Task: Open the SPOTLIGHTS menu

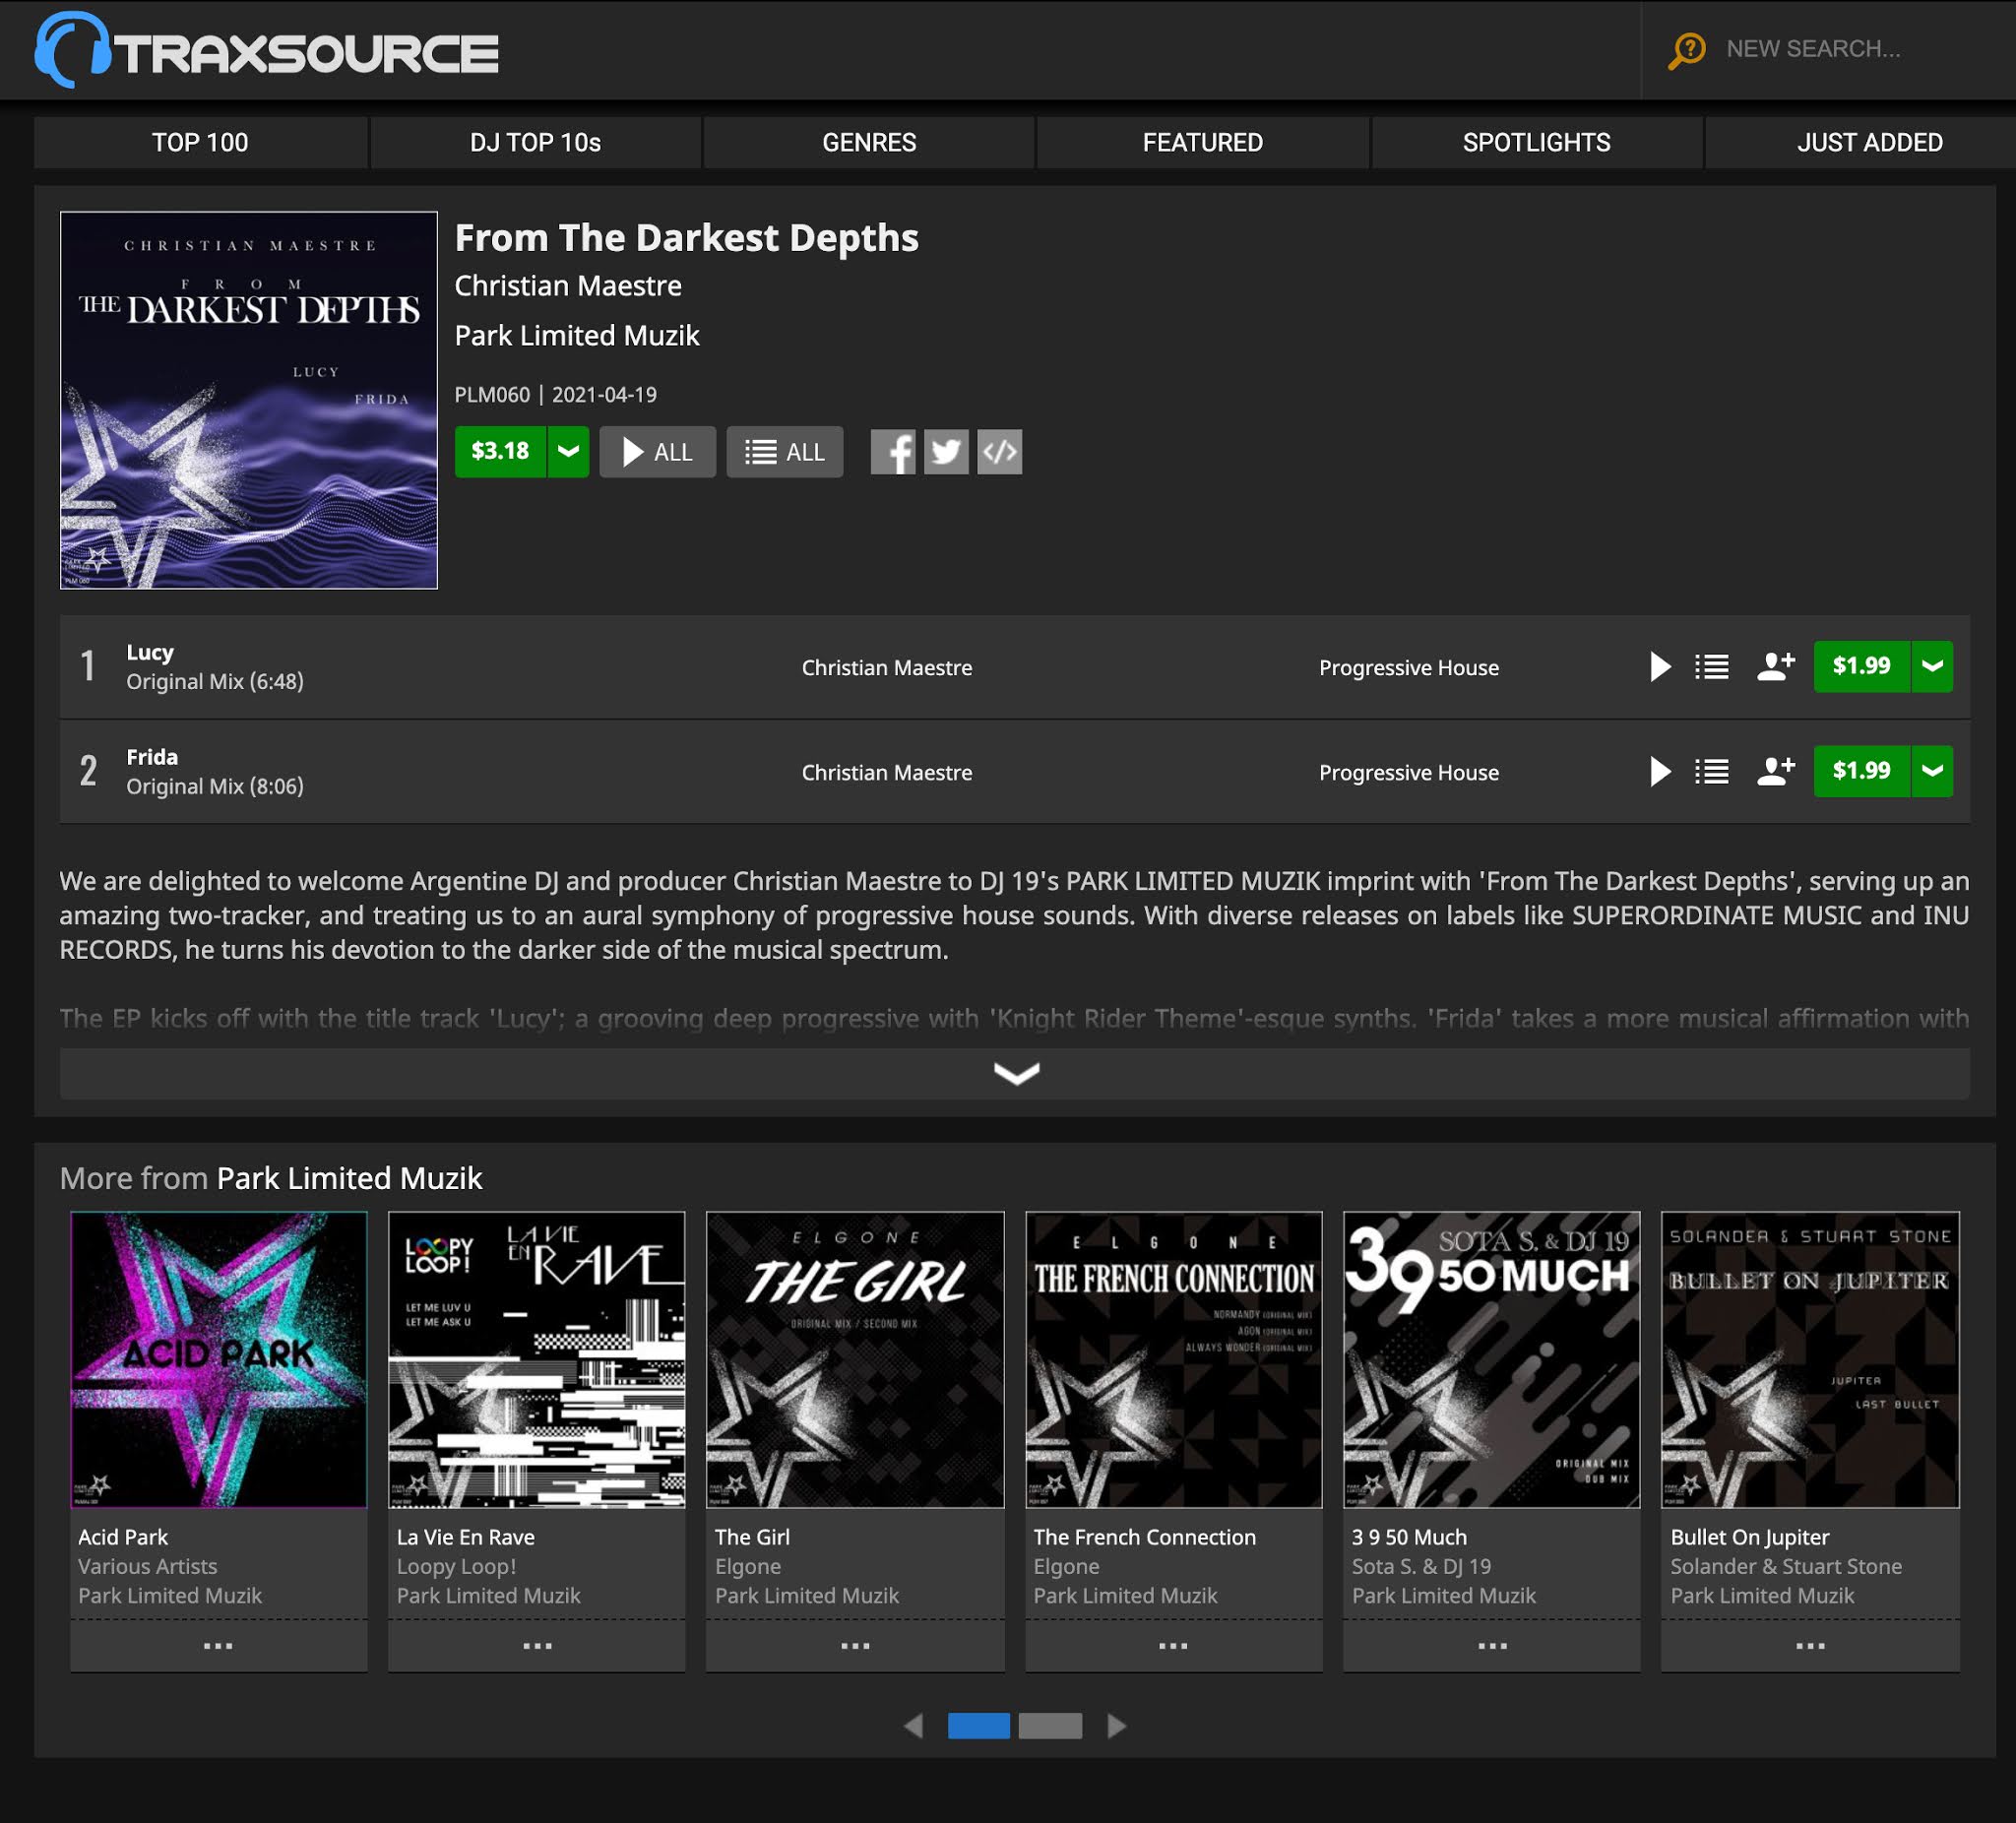Action: tap(1536, 142)
